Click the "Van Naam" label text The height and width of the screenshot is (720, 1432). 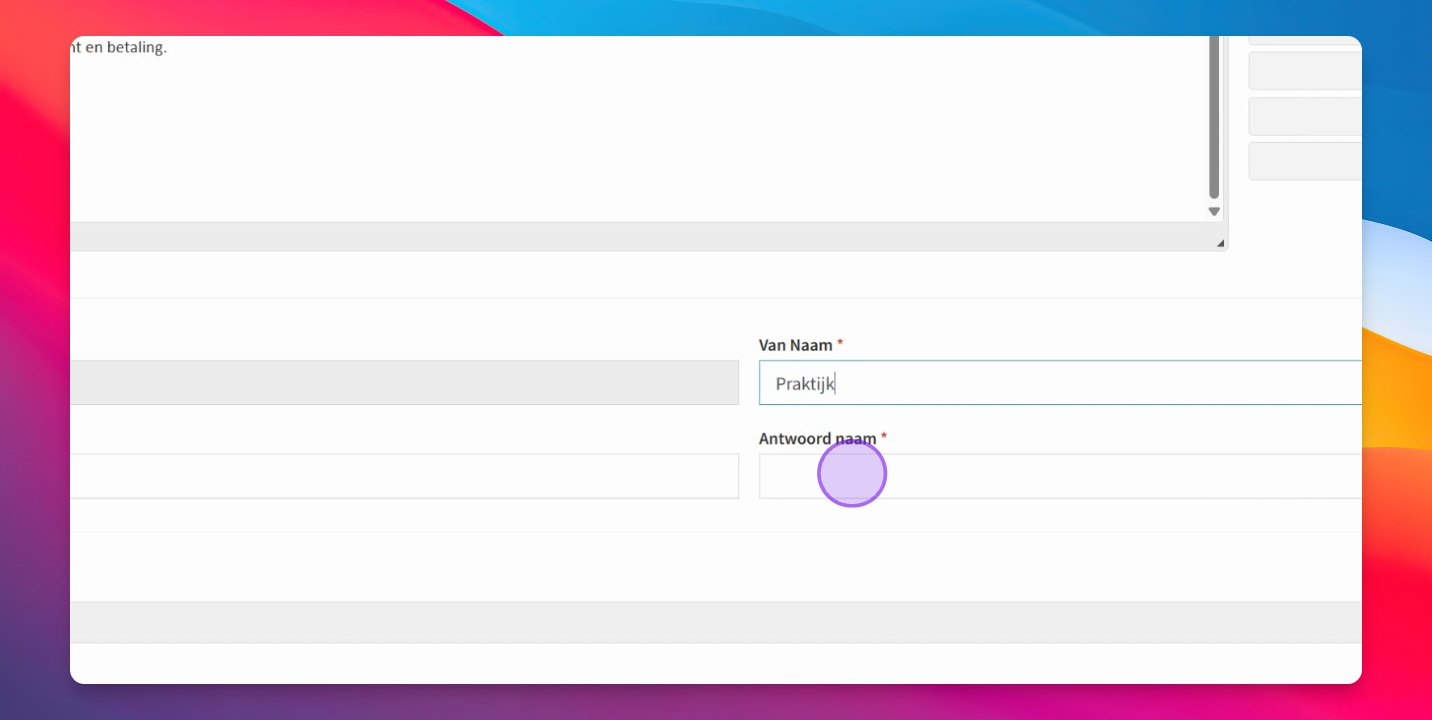tap(796, 345)
